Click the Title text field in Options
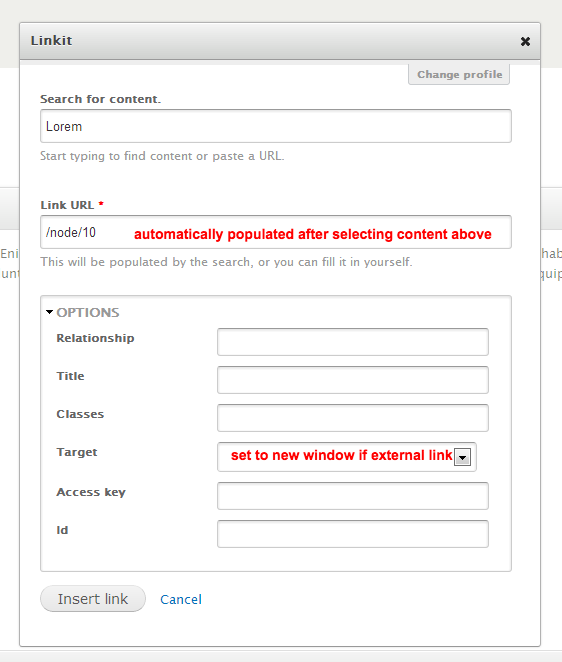Image resolution: width=562 pixels, height=662 pixels. click(x=353, y=380)
